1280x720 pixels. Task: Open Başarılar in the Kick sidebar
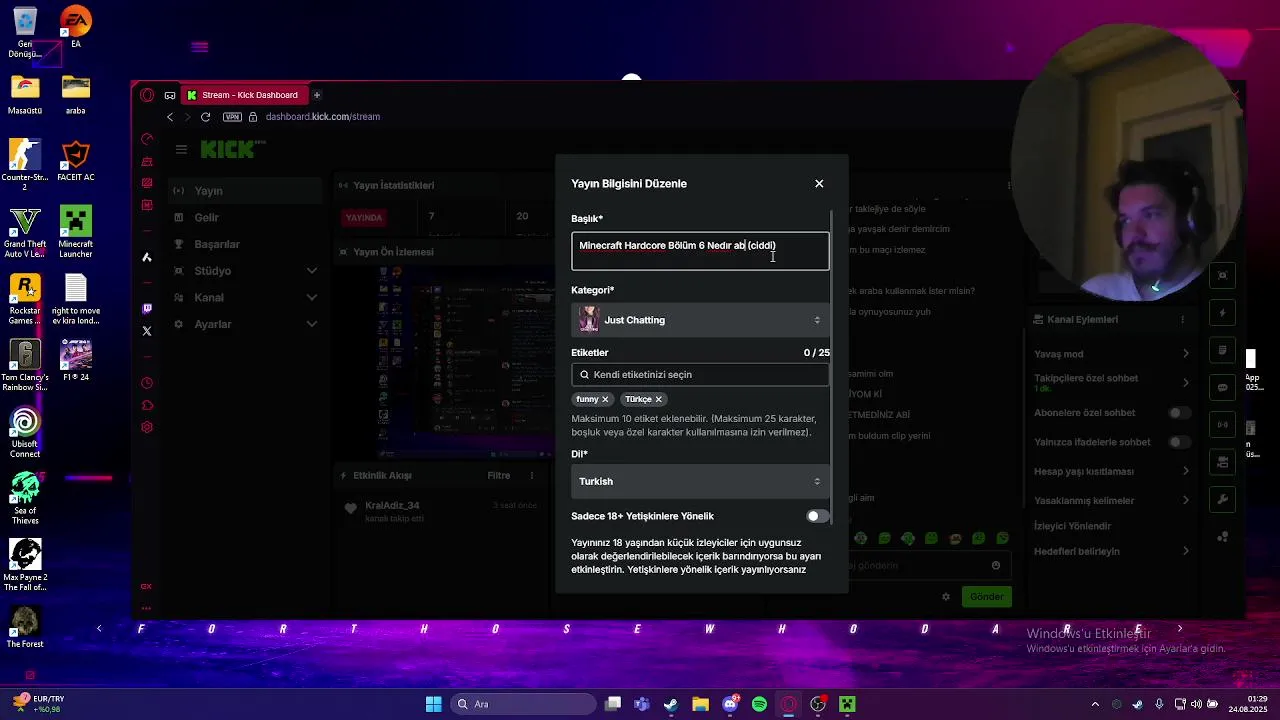[244, 244]
